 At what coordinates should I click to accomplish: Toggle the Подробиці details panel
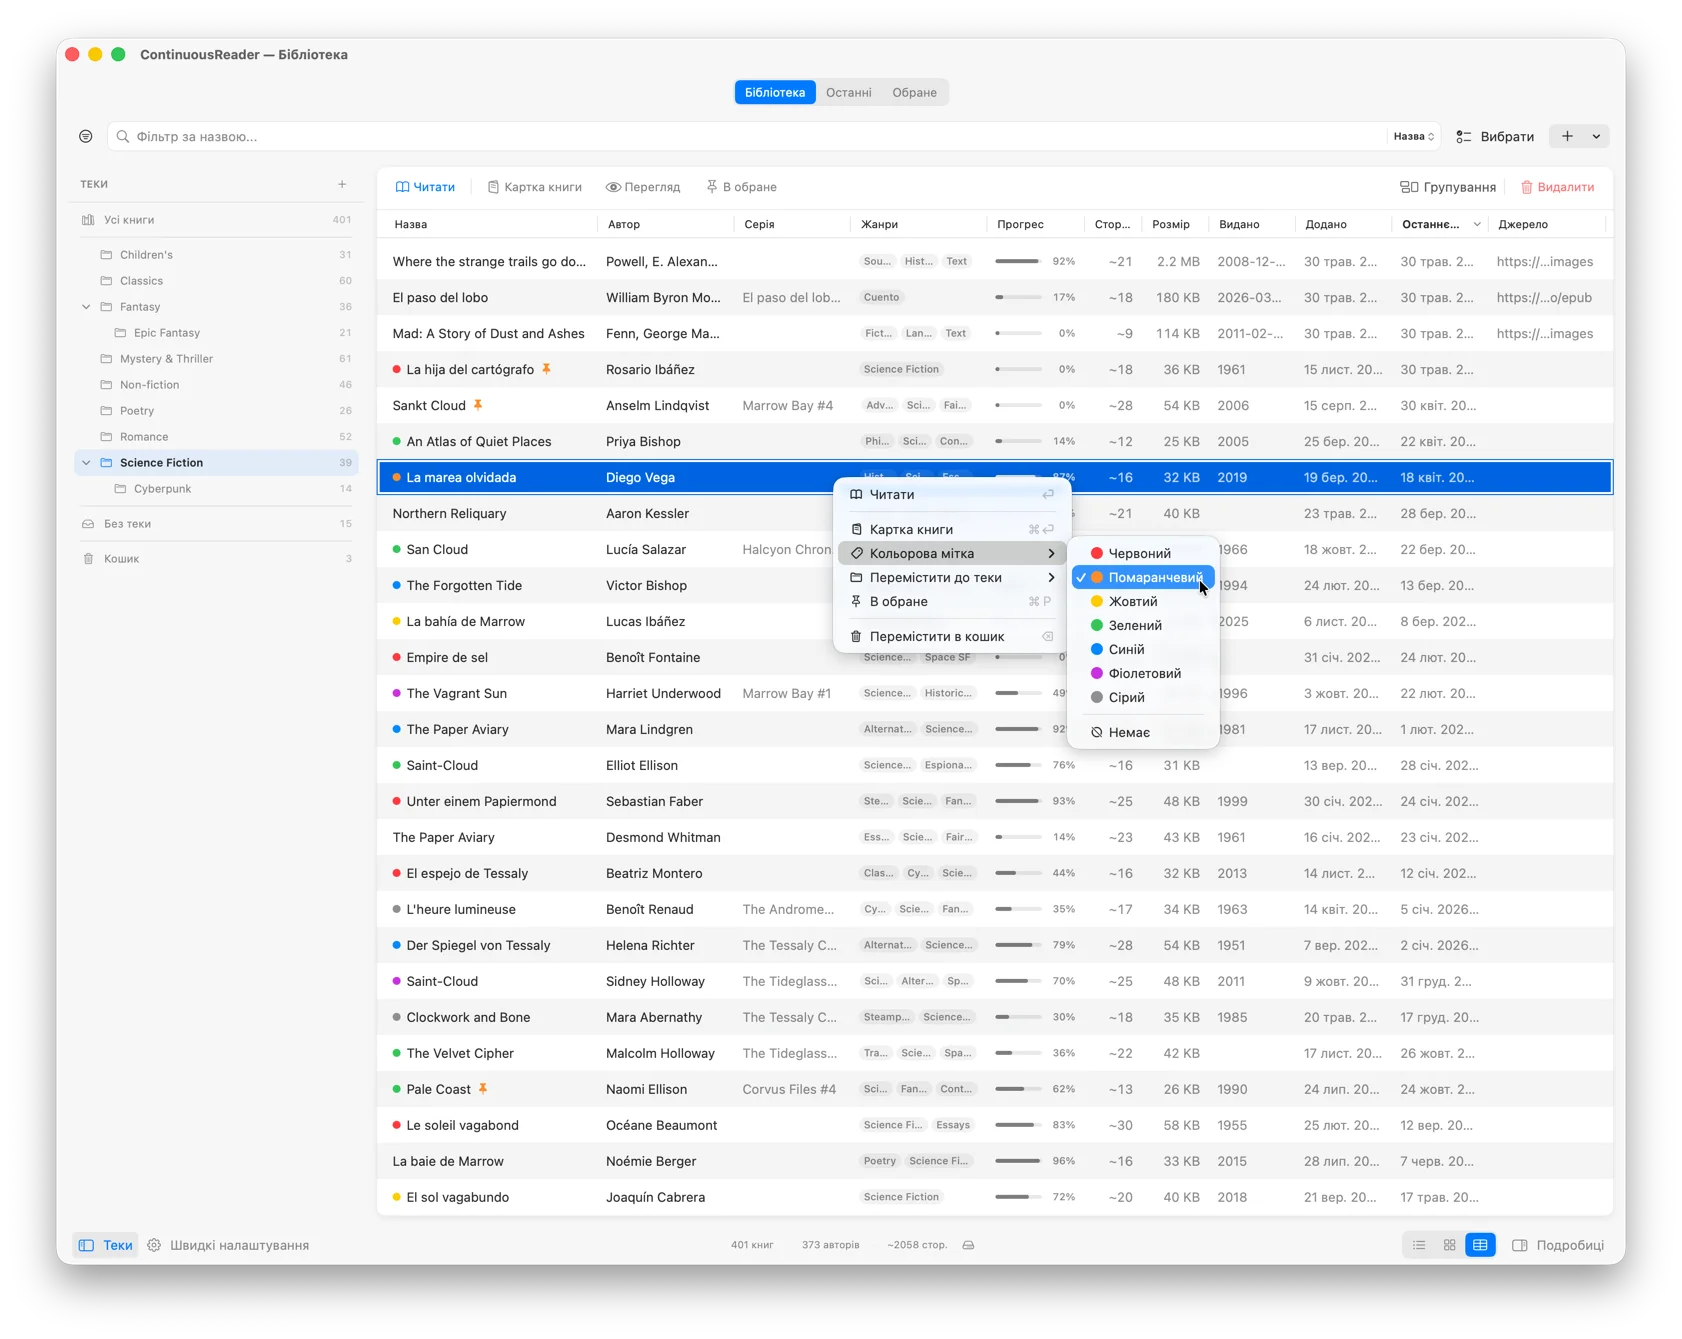tap(1558, 1245)
